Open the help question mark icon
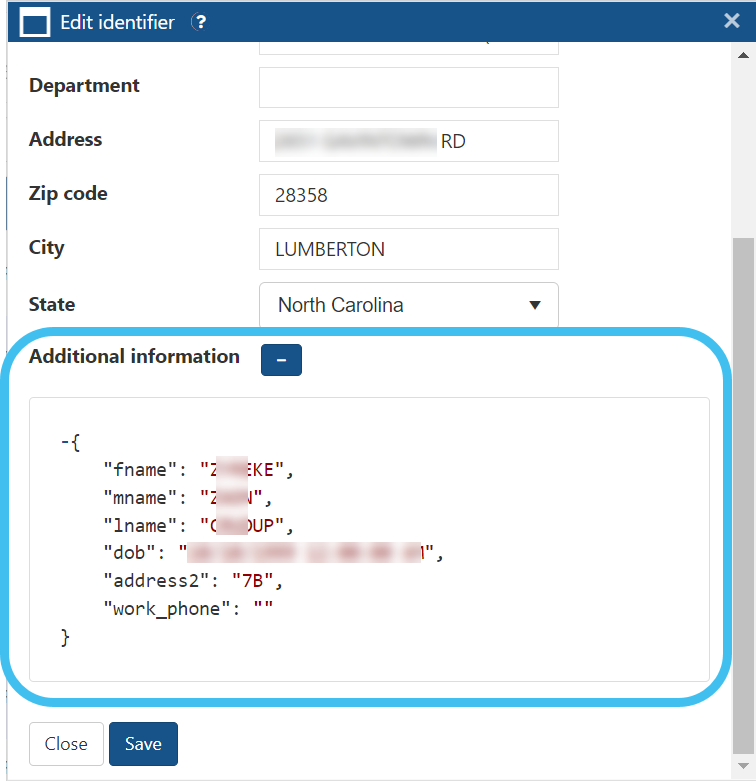 pos(199,22)
